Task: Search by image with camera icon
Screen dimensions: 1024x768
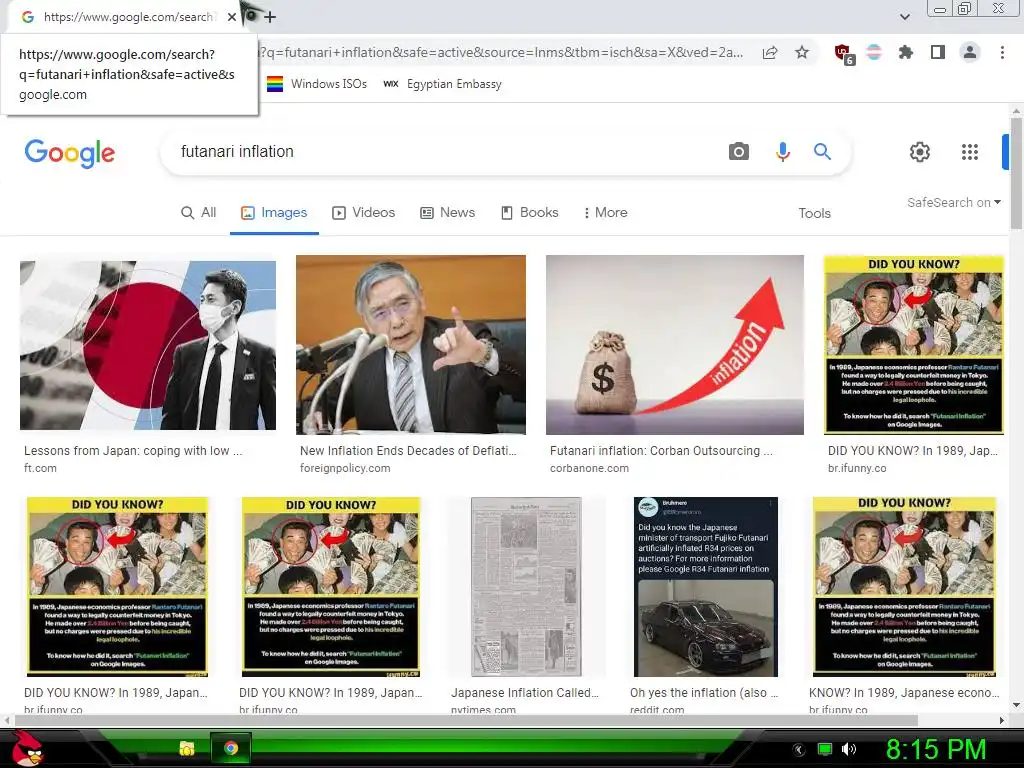Action: (739, 152)
